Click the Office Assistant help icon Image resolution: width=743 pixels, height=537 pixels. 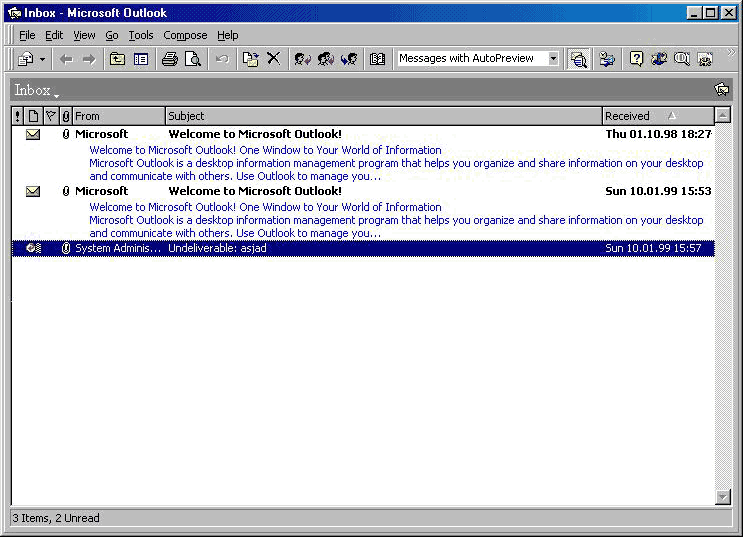(636, 59)
